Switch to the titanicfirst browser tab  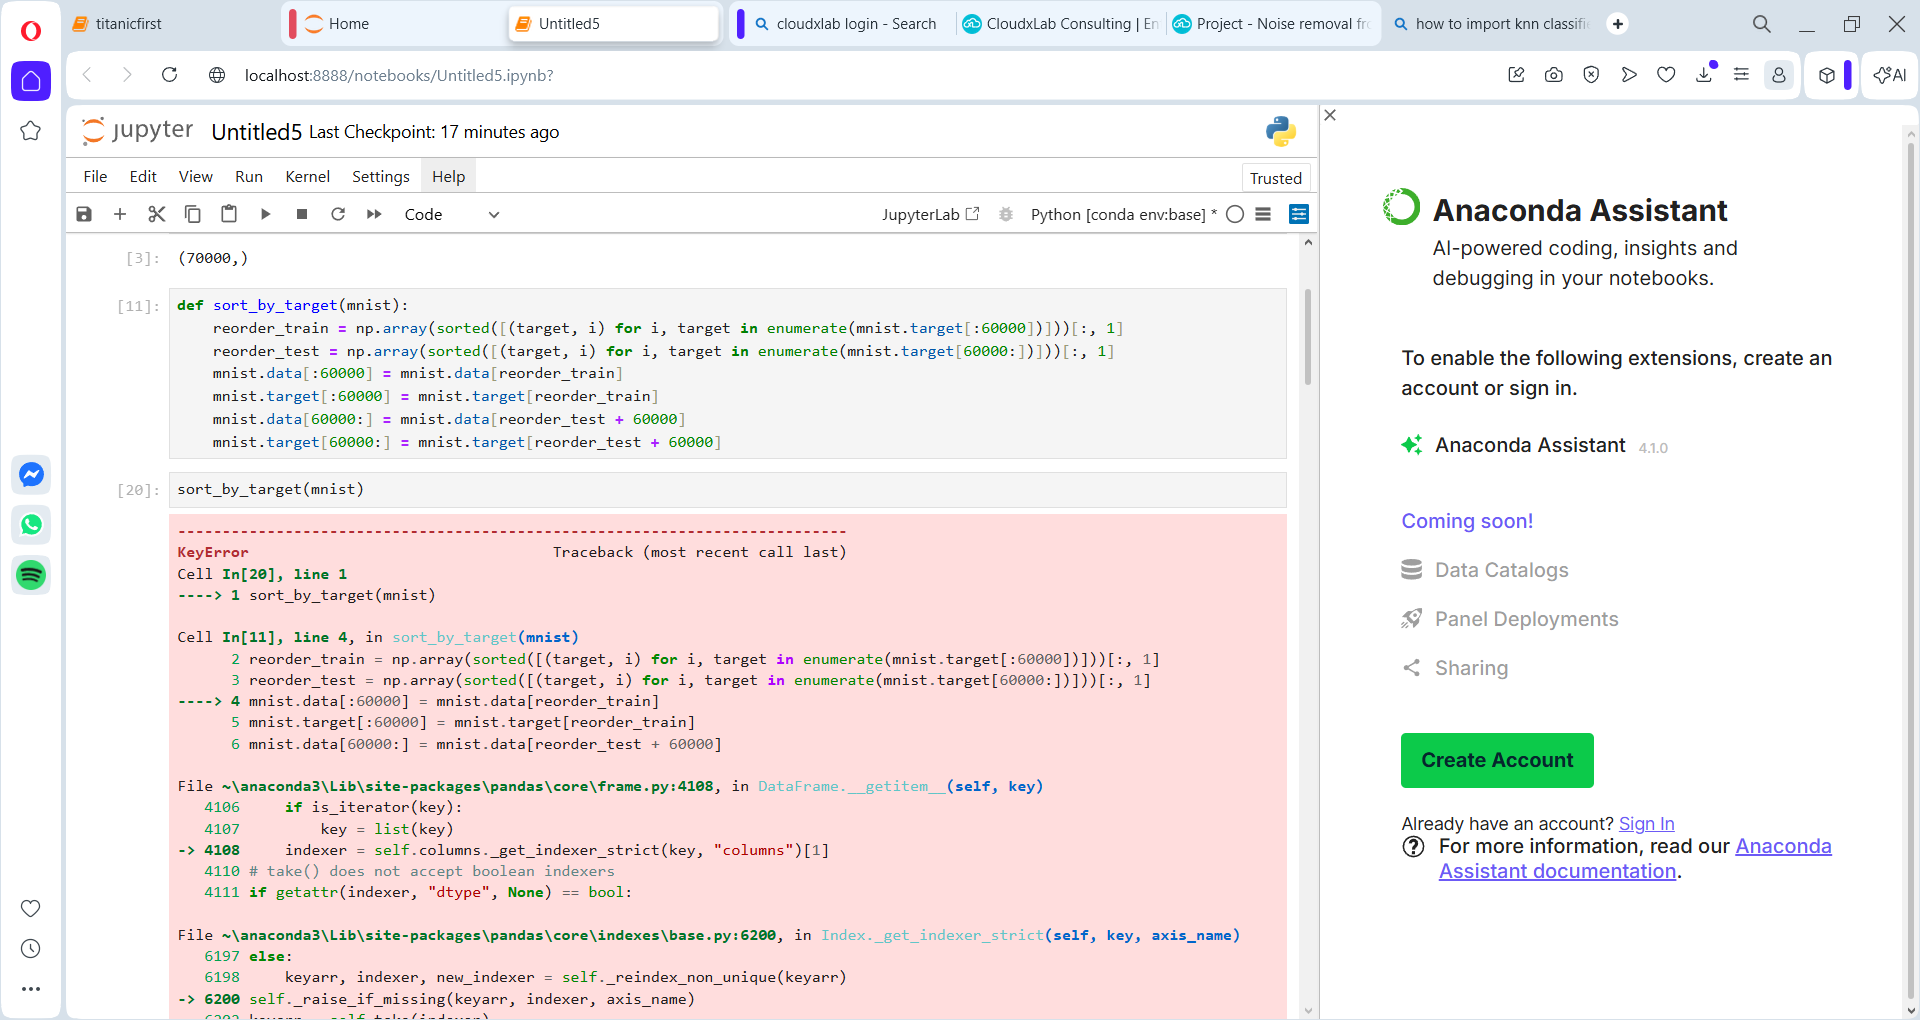(x=128, y=24)
